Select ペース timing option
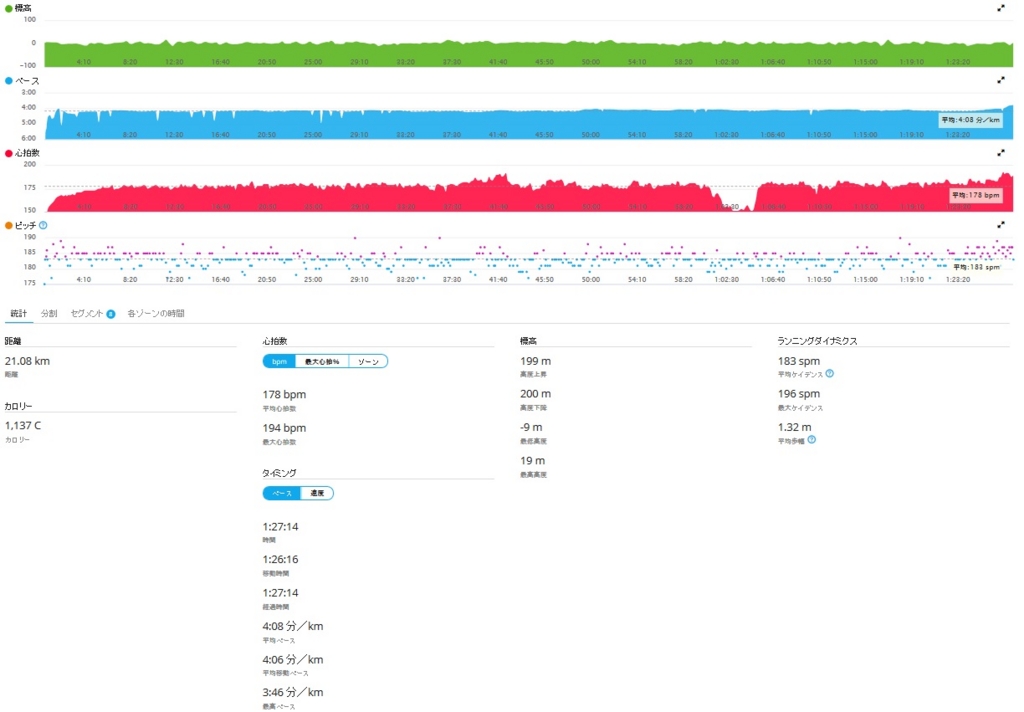 (x=281, y=493)
